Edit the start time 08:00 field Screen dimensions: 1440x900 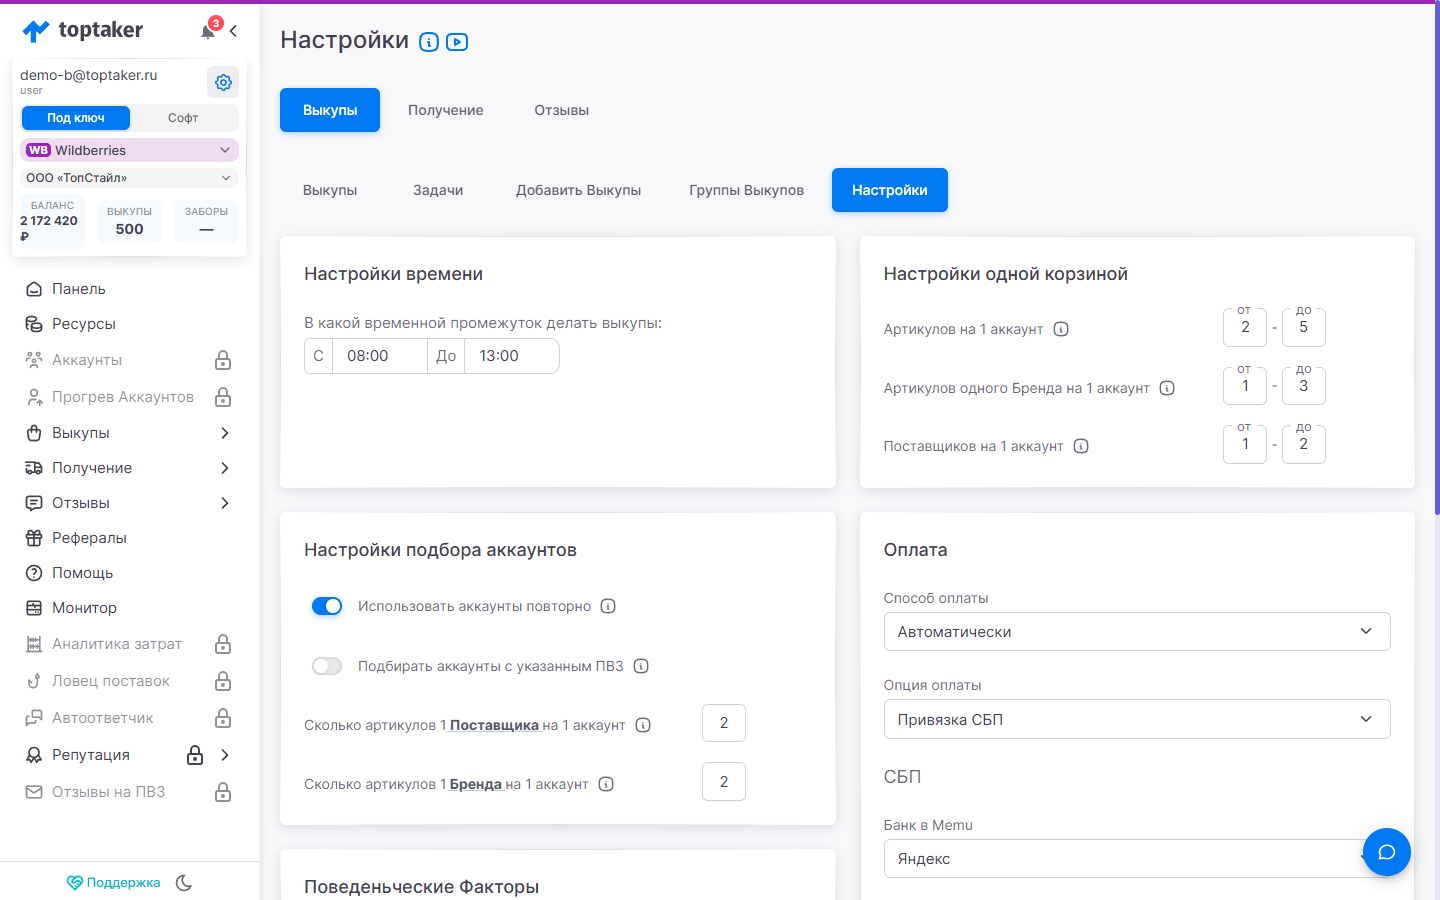click(x=380, y=356)
